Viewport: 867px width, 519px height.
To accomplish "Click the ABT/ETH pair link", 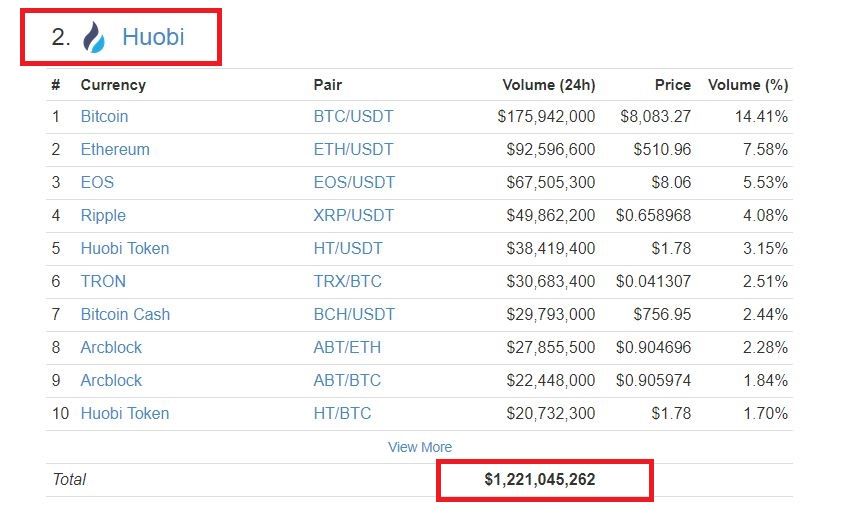I will [x=347, y=347].
